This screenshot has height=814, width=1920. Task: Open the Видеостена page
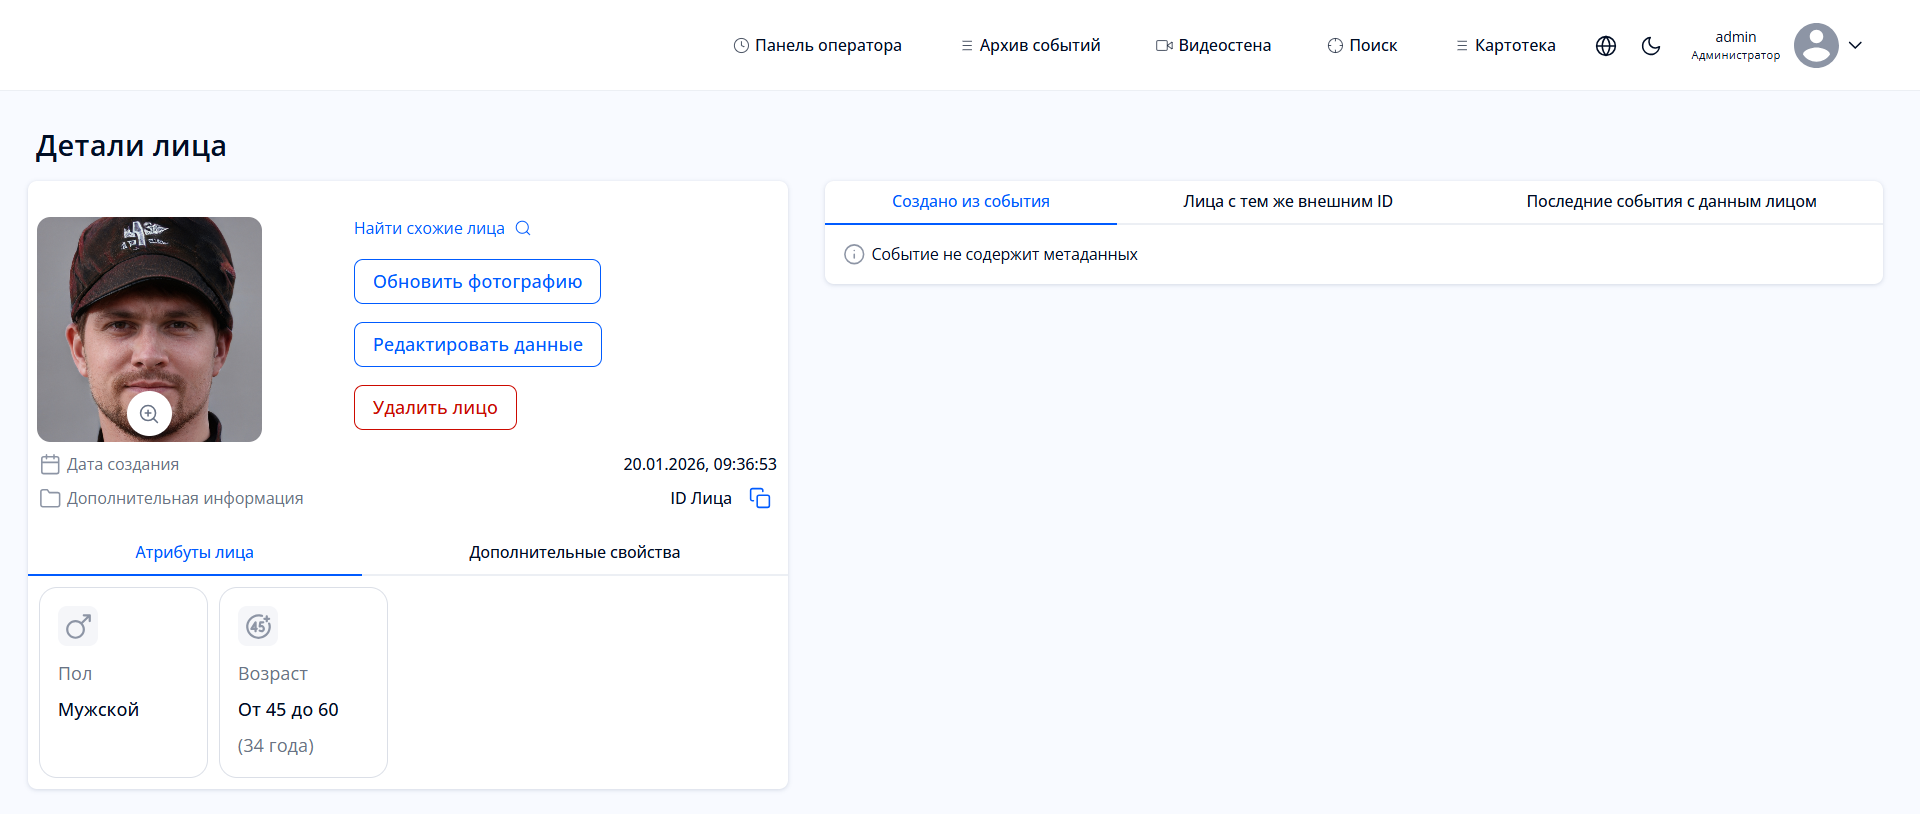coord(1213,46)
